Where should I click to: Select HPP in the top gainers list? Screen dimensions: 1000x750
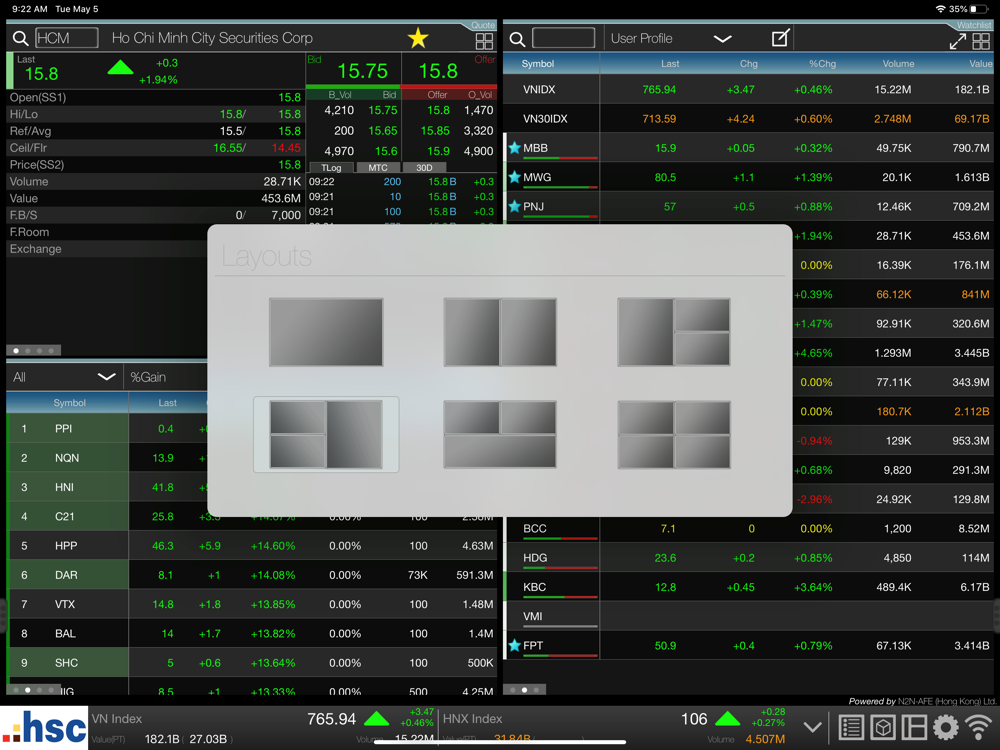(x=251, y=546)
